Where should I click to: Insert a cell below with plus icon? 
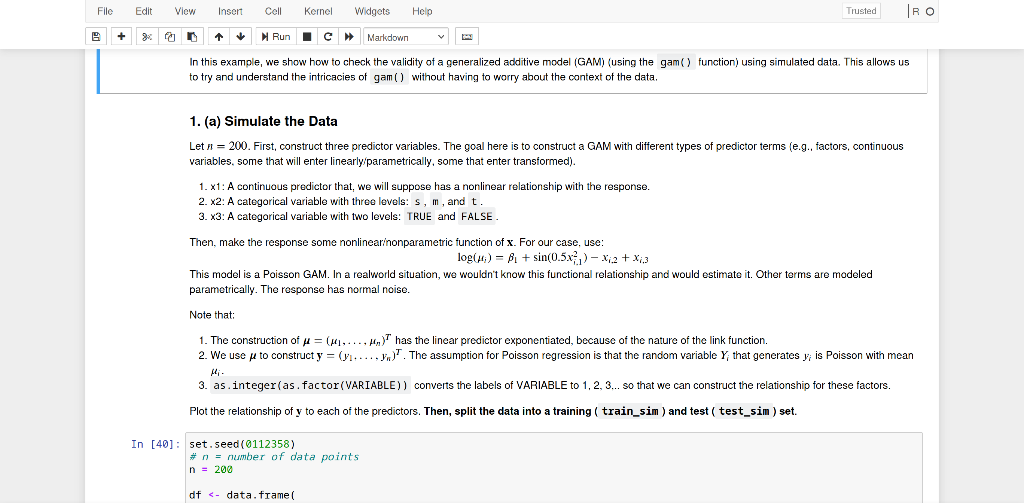coord(121,37)
